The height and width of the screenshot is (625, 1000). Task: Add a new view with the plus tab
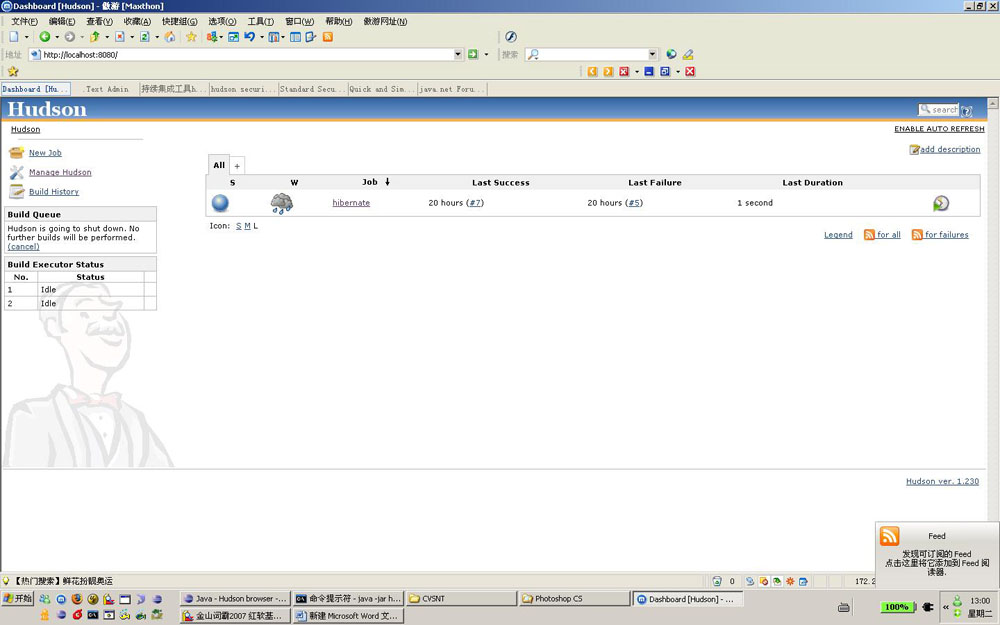coord(237,166)
